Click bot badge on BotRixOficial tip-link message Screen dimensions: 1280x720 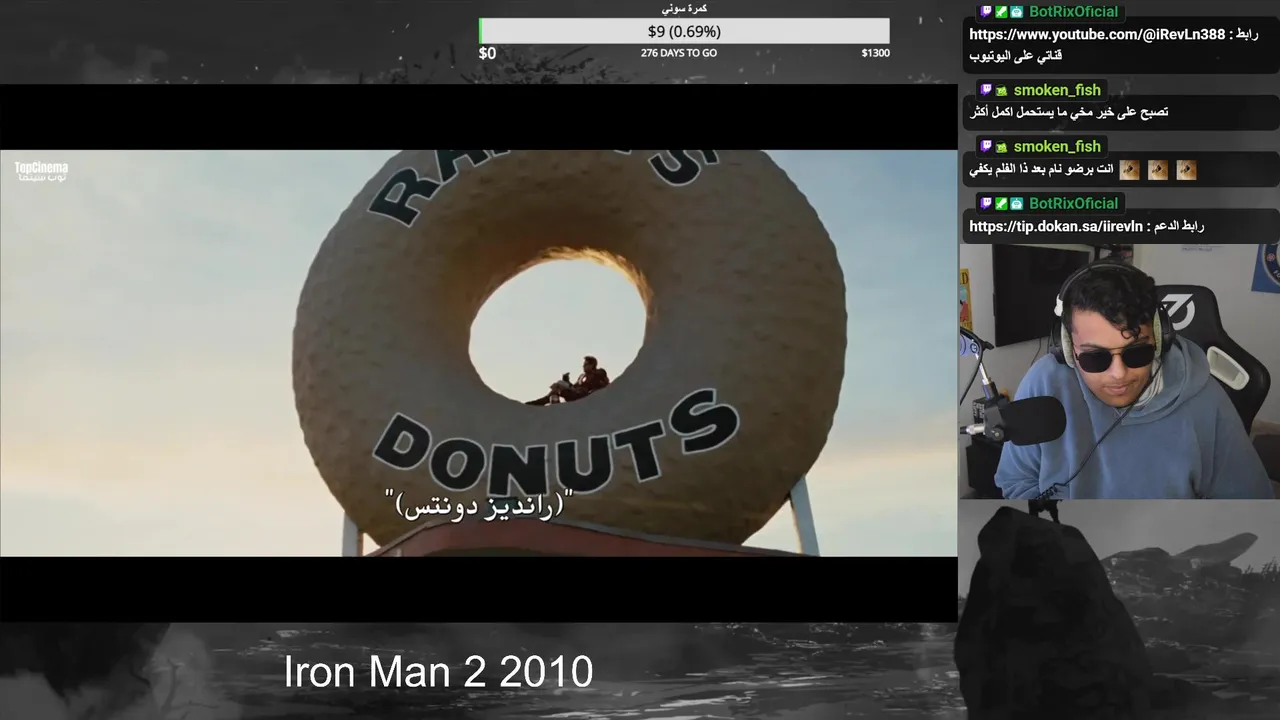tap(1016, 203)
